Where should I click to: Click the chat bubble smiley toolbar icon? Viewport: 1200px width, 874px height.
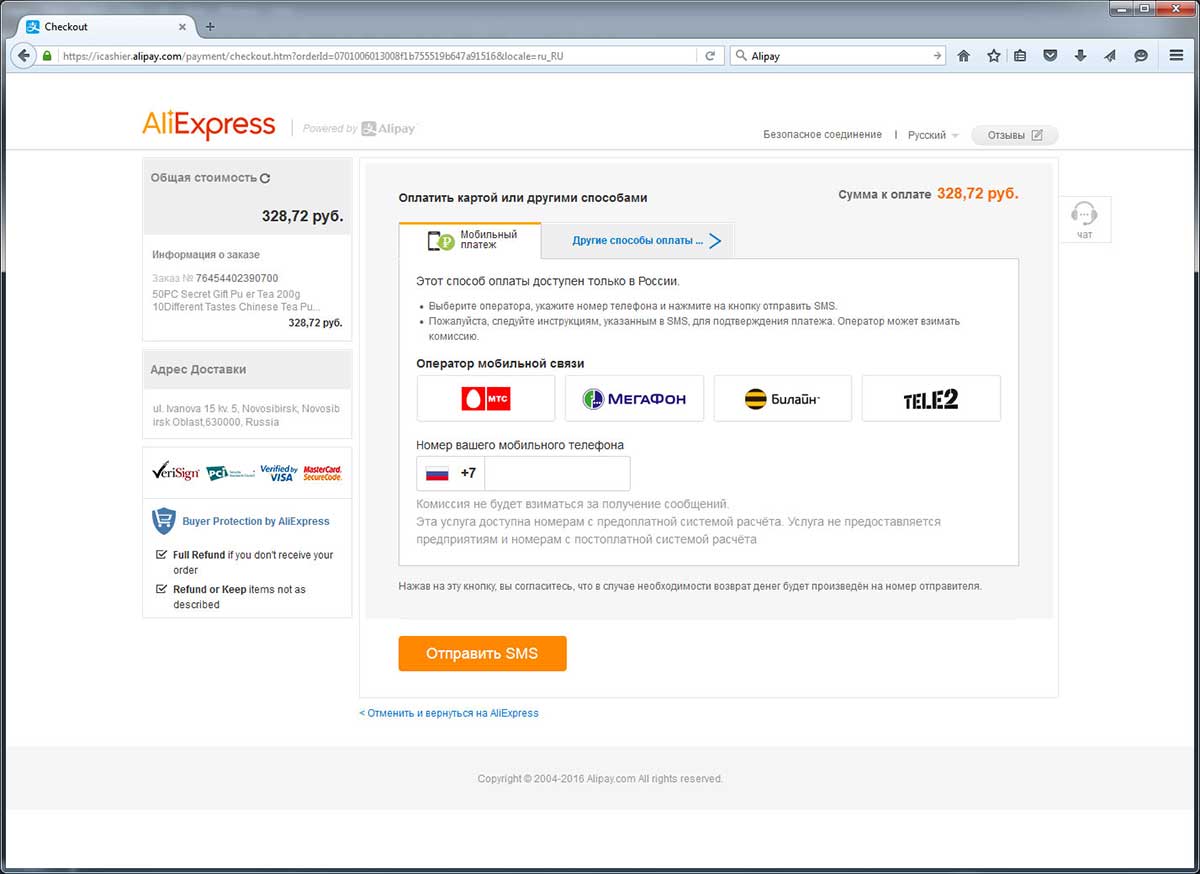click(1141, 56)
